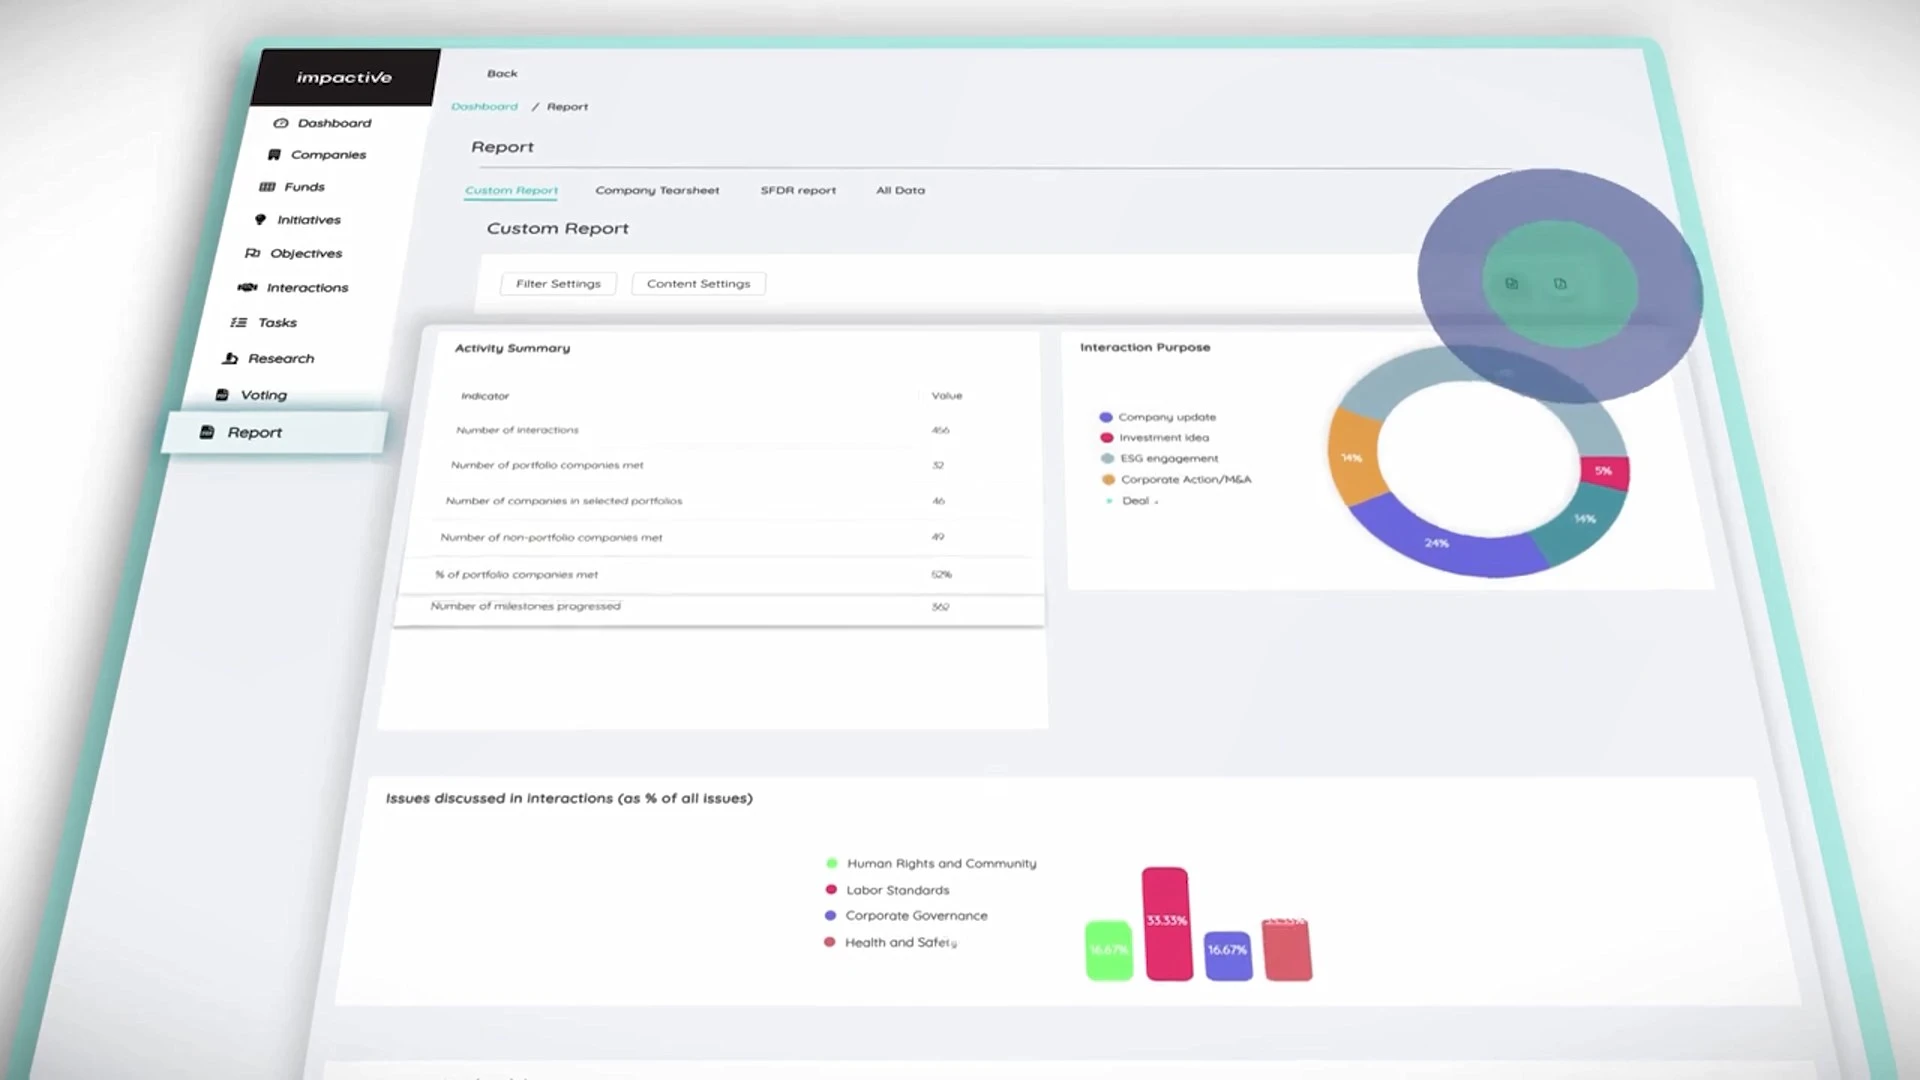Click the Back link

tap(502, 74)
